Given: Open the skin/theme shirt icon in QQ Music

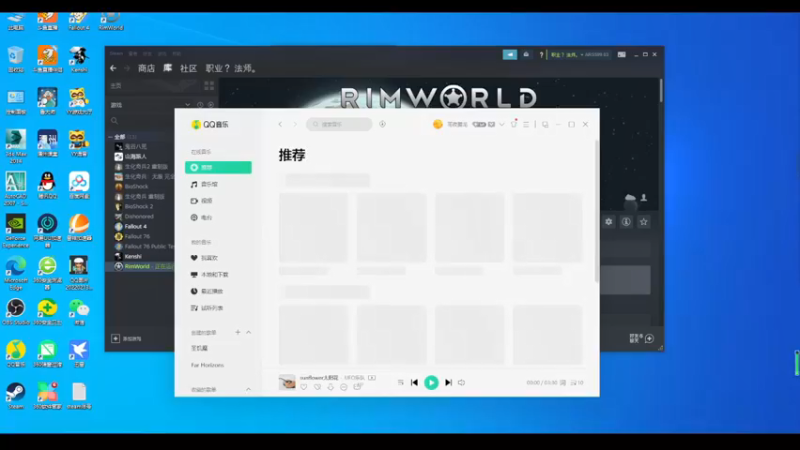Looking at the screenshot, I should [514, 124].
